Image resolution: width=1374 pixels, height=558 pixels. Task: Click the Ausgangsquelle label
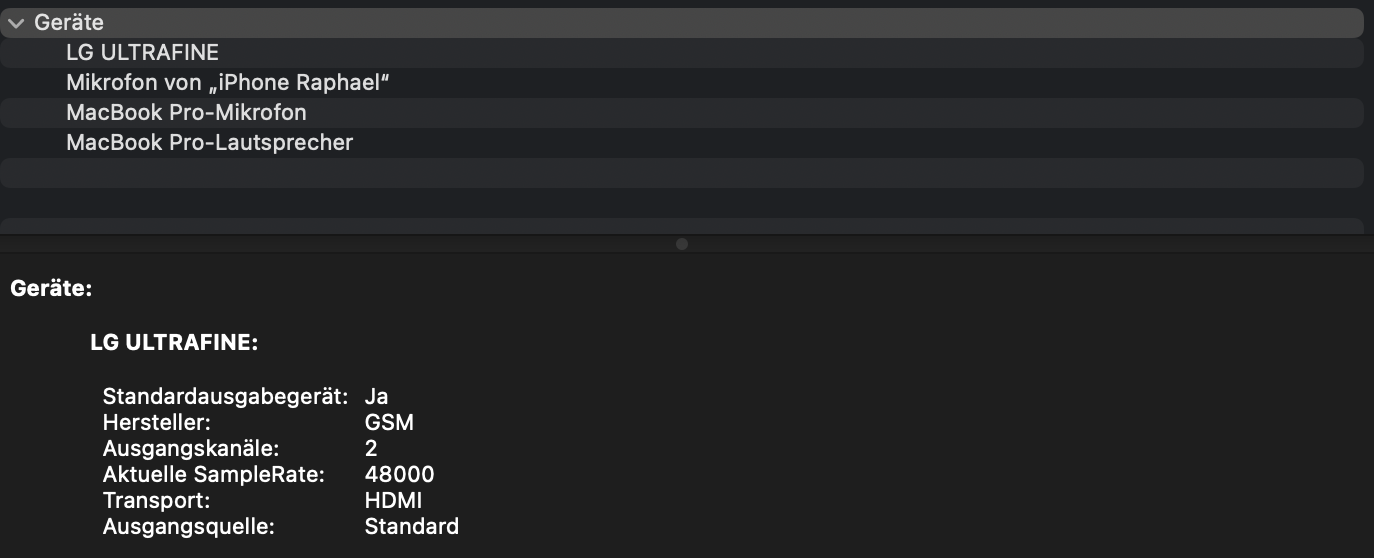[x=188, y=526]
